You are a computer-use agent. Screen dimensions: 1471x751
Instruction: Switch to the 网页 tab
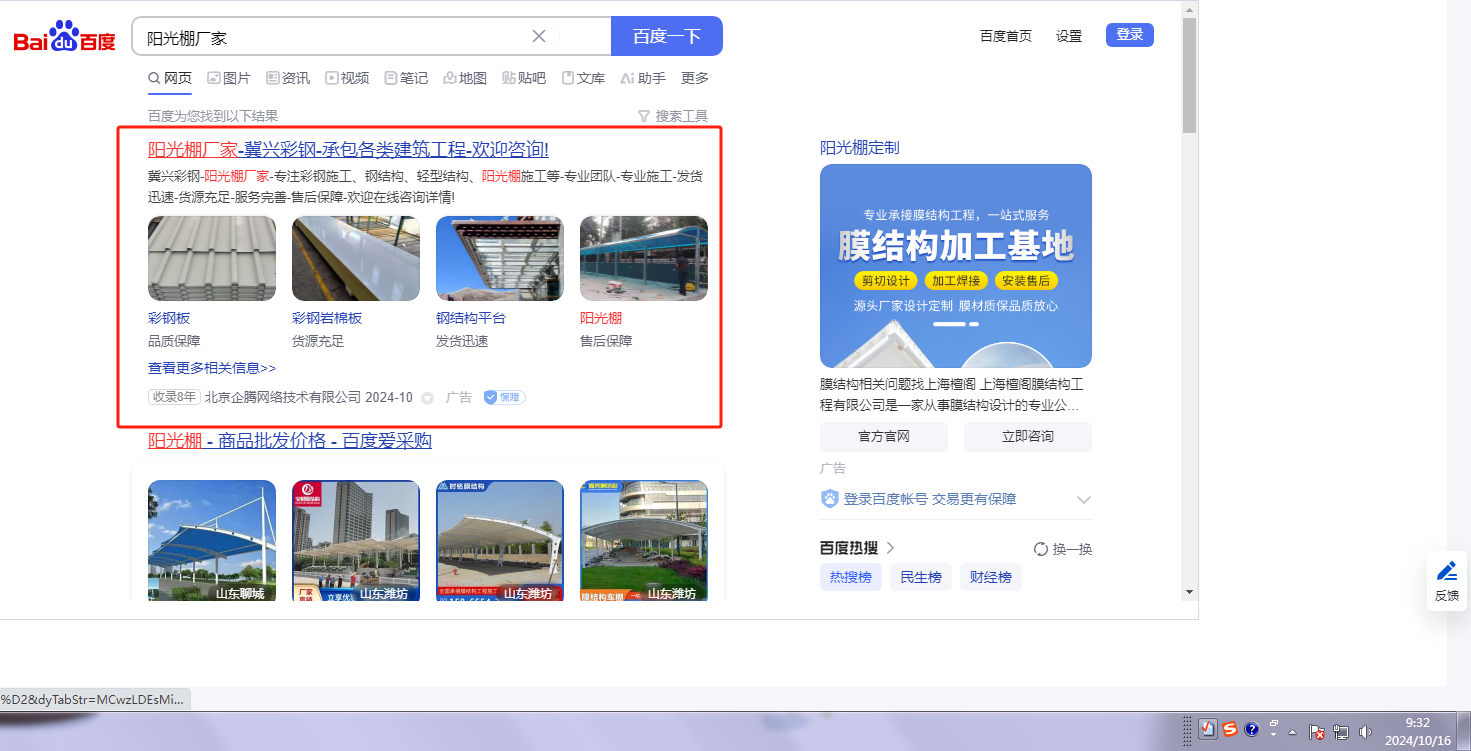click(x=170, y=78)
